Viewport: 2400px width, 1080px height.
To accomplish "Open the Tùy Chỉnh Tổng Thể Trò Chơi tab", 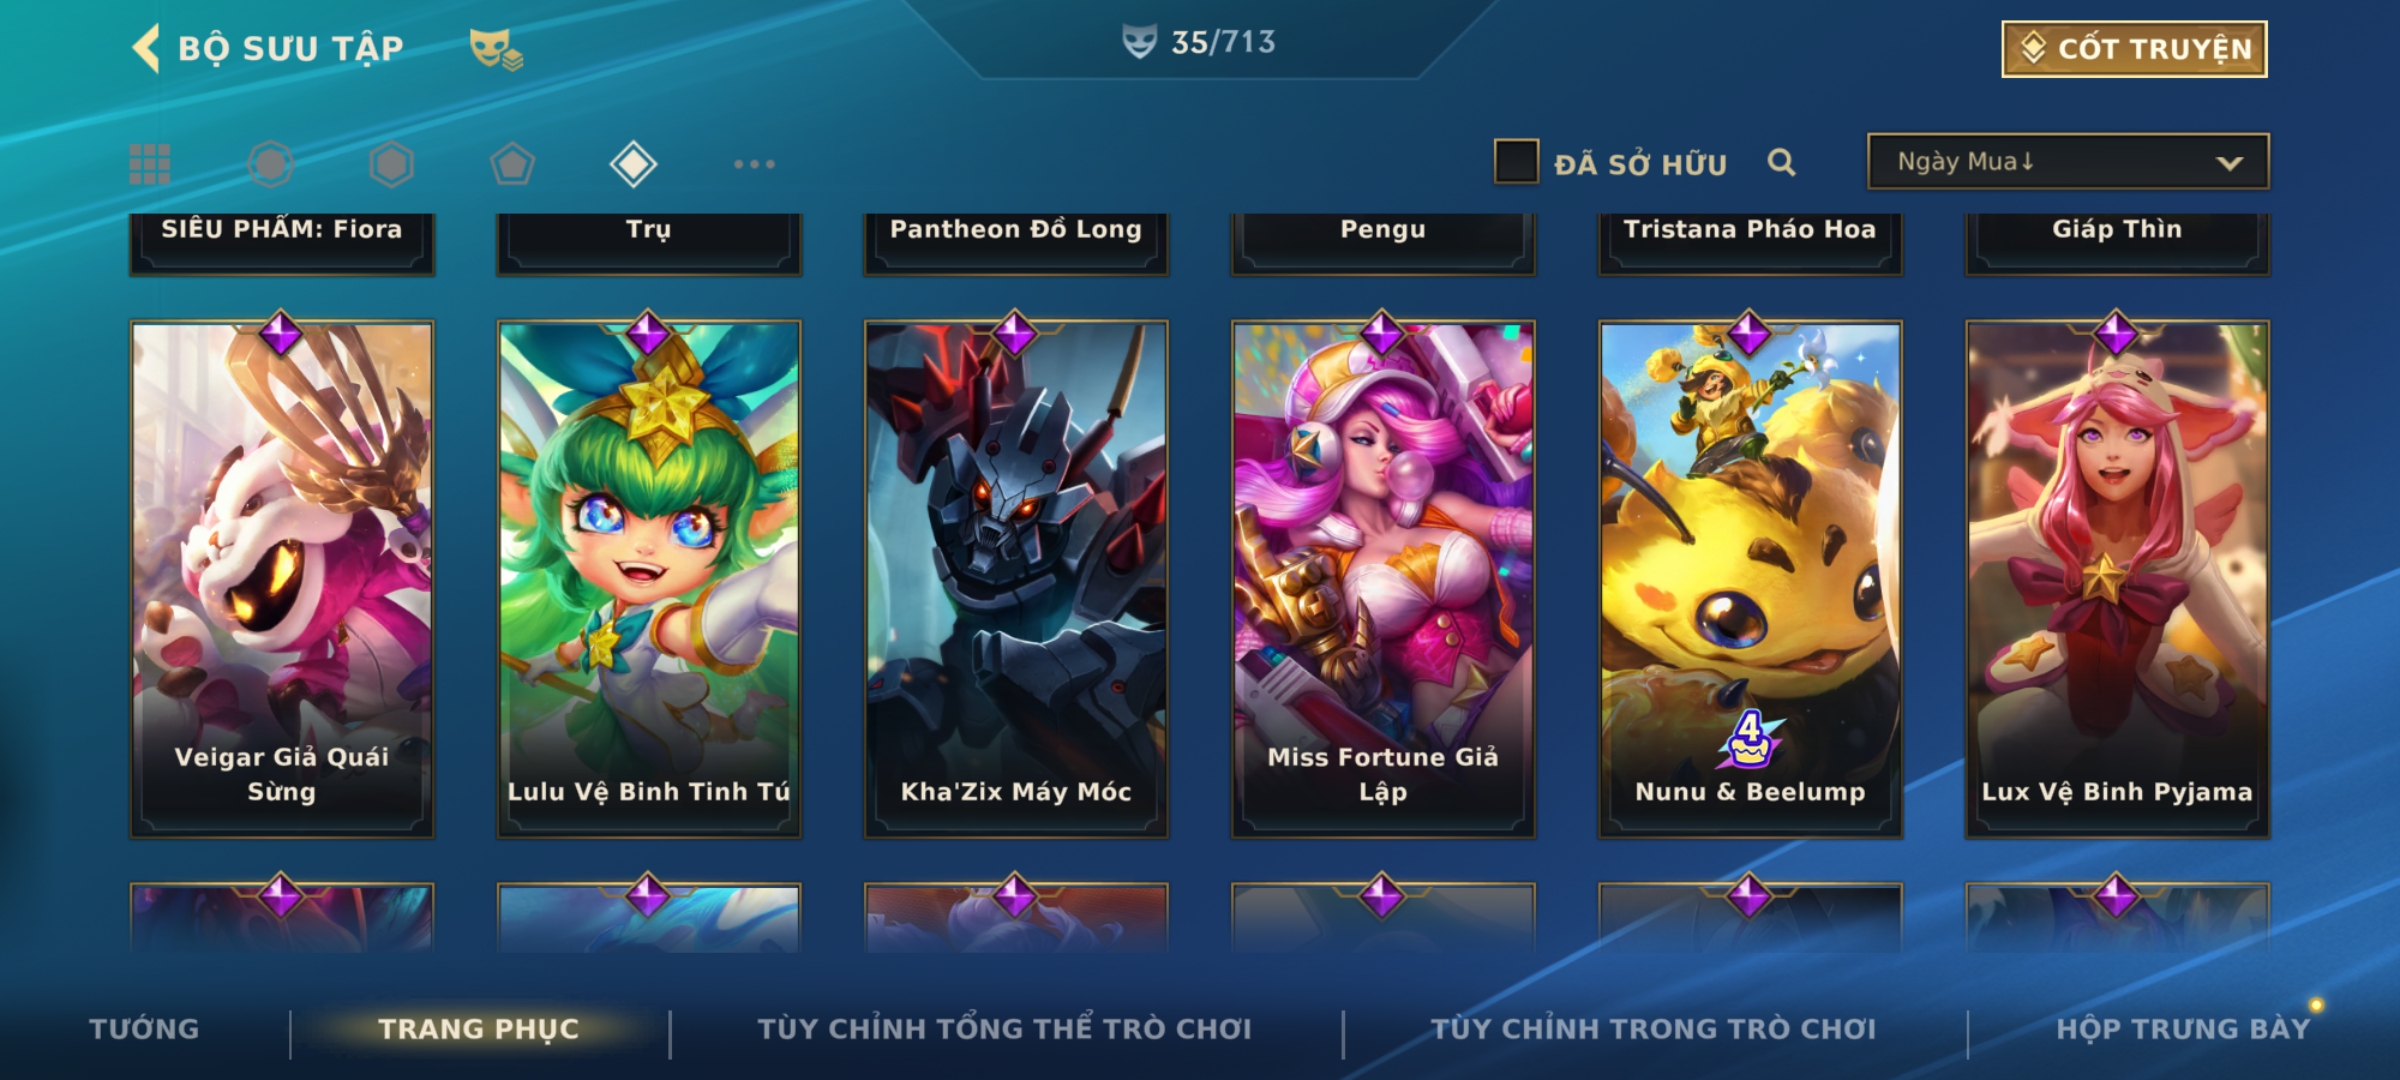I will 1004,1029.
